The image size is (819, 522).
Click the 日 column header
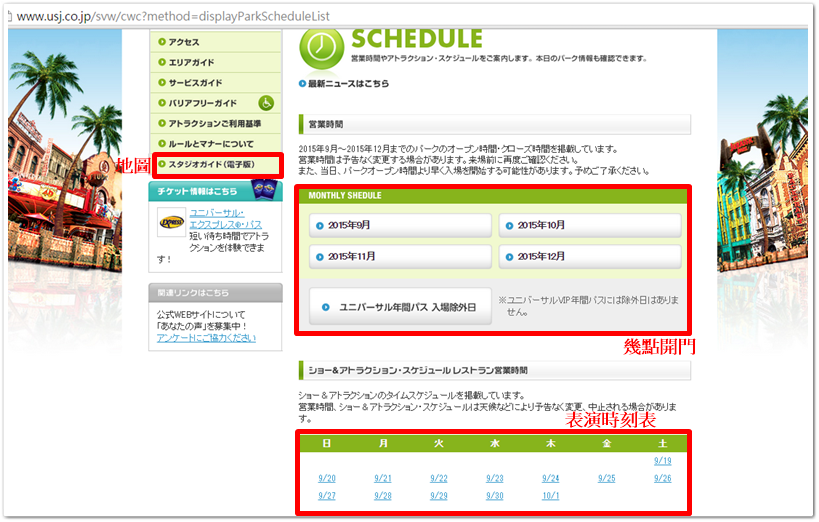tap(327, 443)
